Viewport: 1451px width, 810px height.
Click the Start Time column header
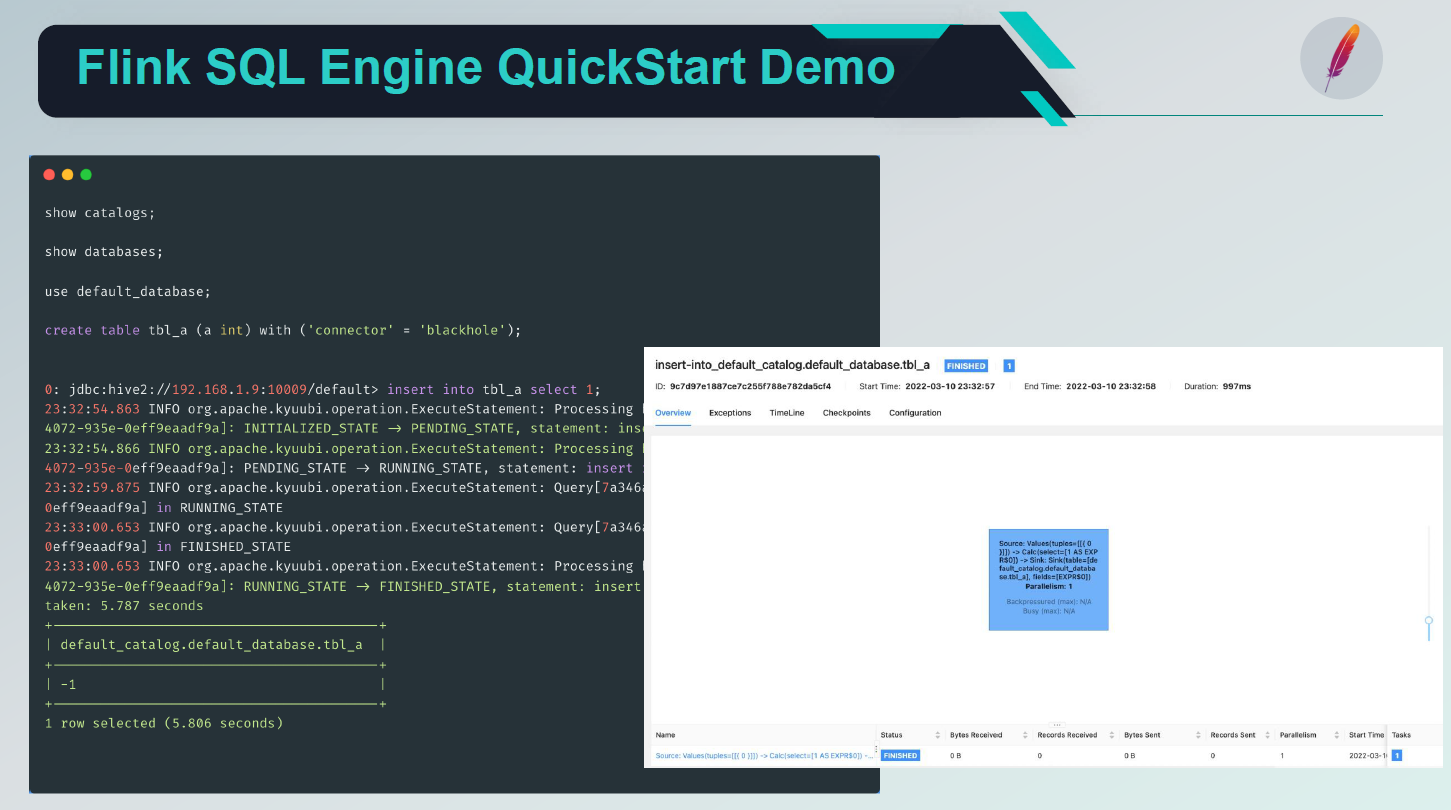[1366, 735]
